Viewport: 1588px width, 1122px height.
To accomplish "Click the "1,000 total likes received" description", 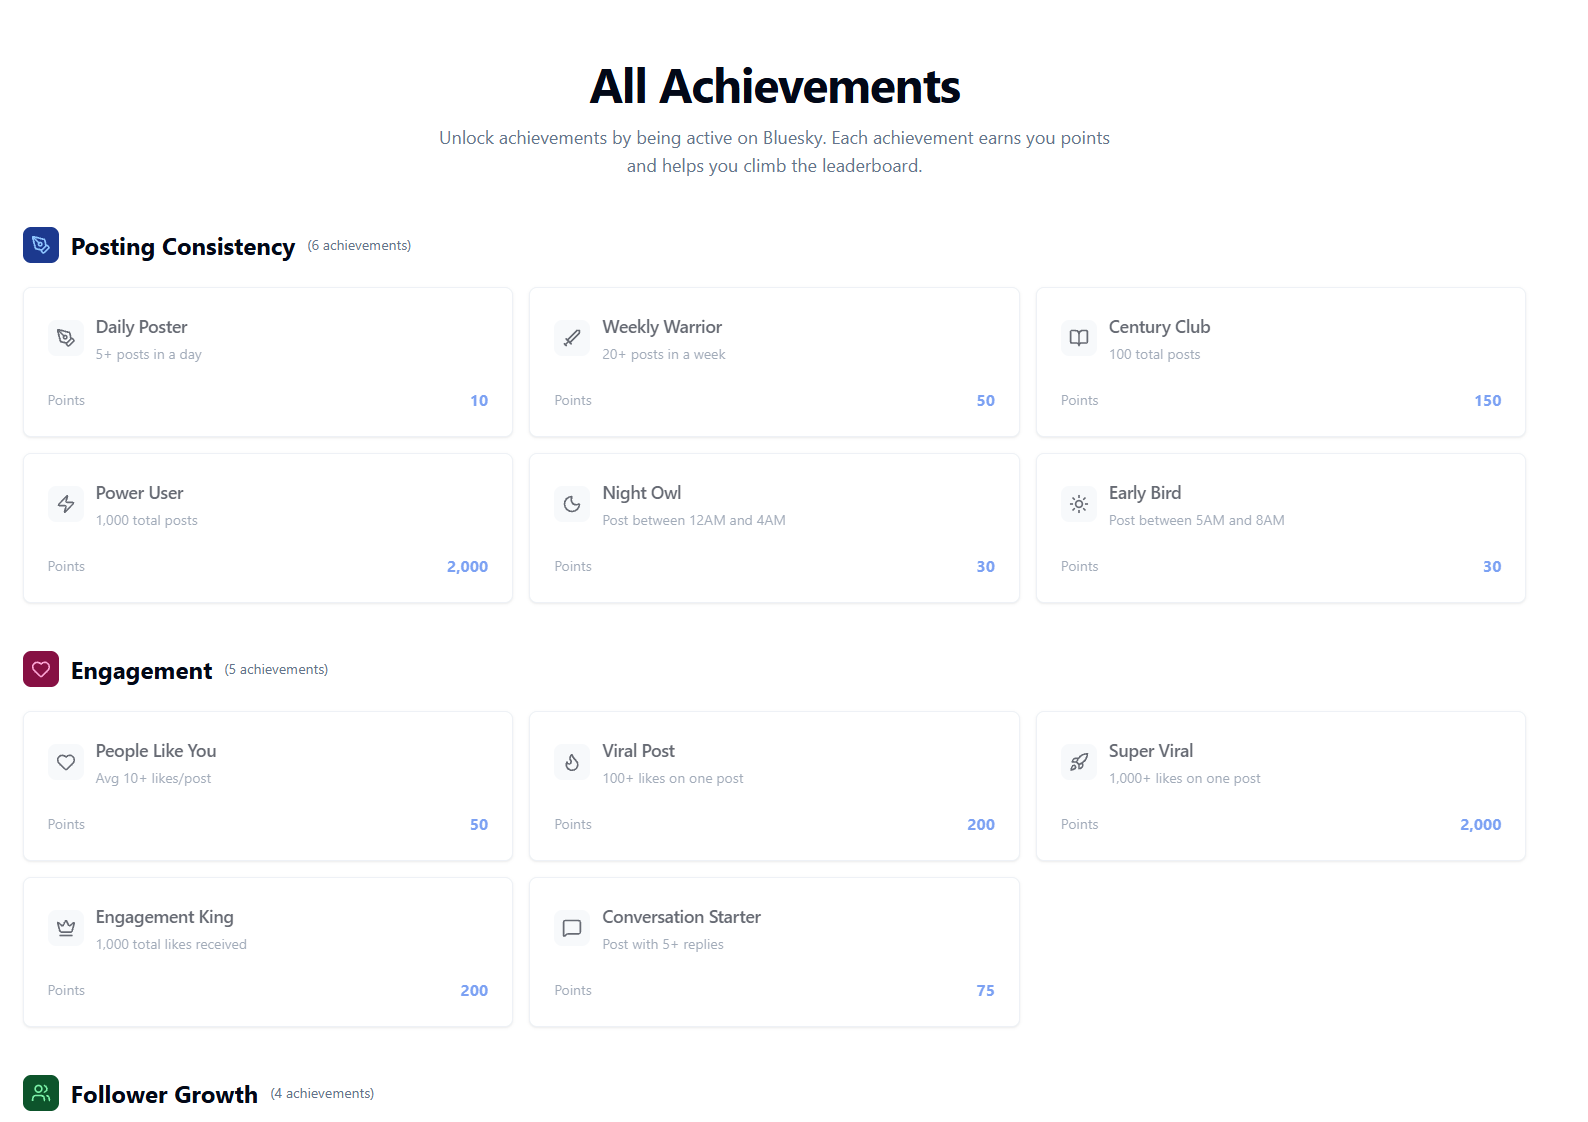I will tap(171, 944).
